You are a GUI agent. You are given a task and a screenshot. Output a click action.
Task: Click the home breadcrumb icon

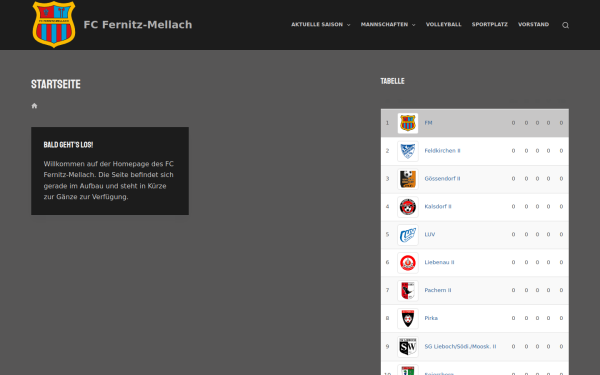[x=34, y=106]
